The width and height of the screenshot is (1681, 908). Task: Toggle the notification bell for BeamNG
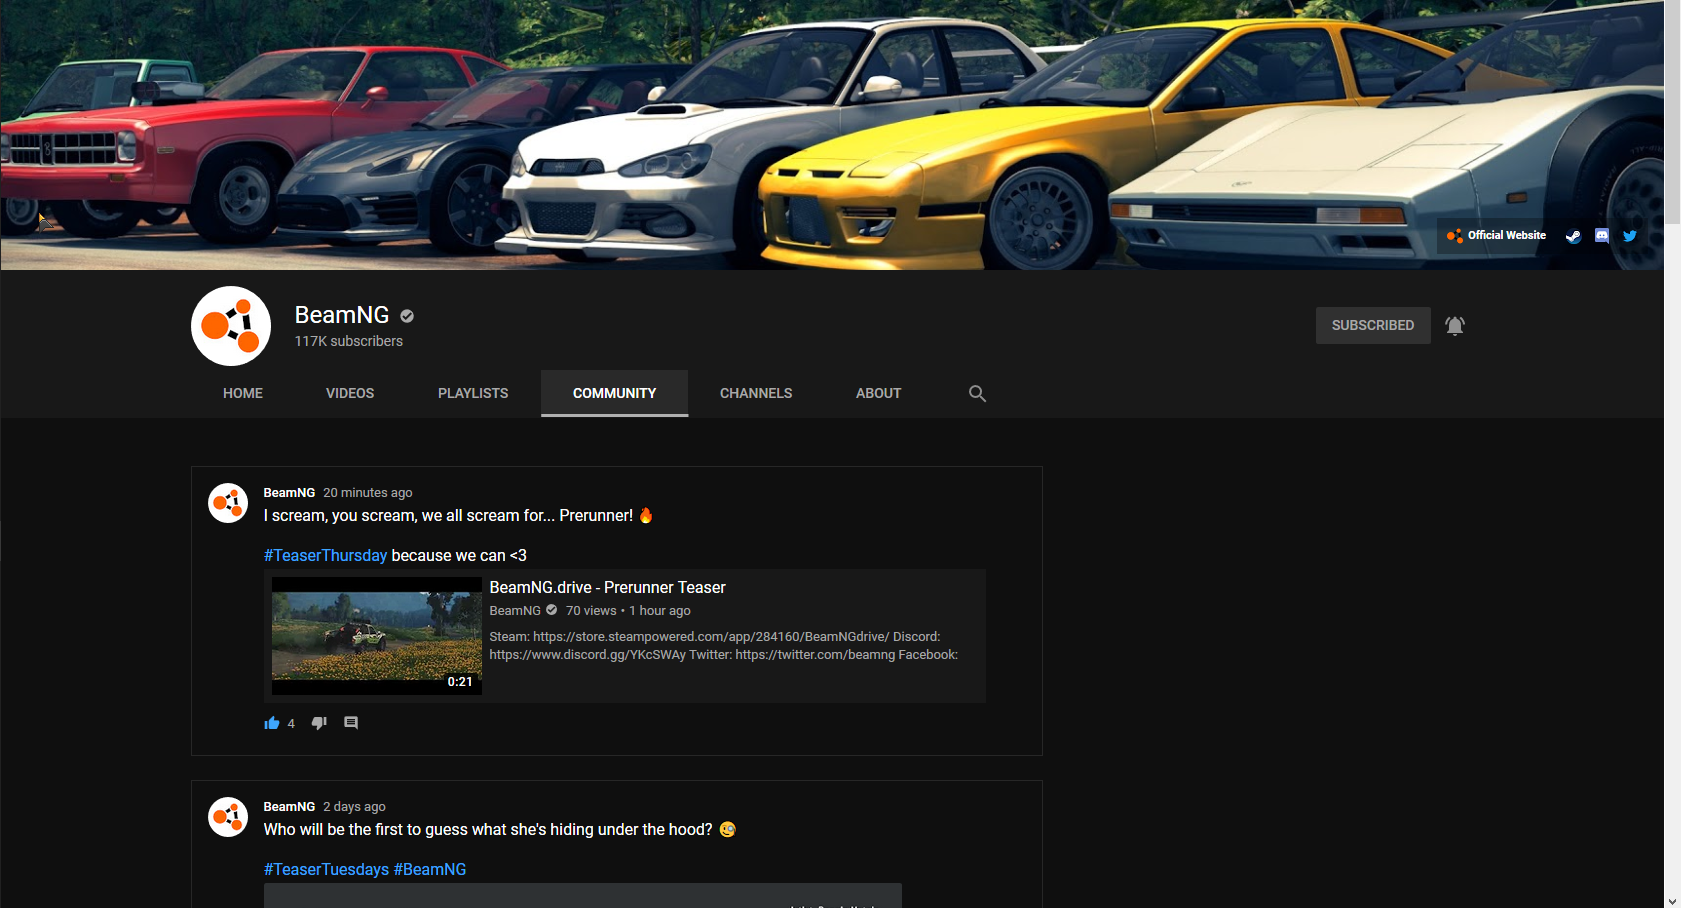pos(1455,325)
